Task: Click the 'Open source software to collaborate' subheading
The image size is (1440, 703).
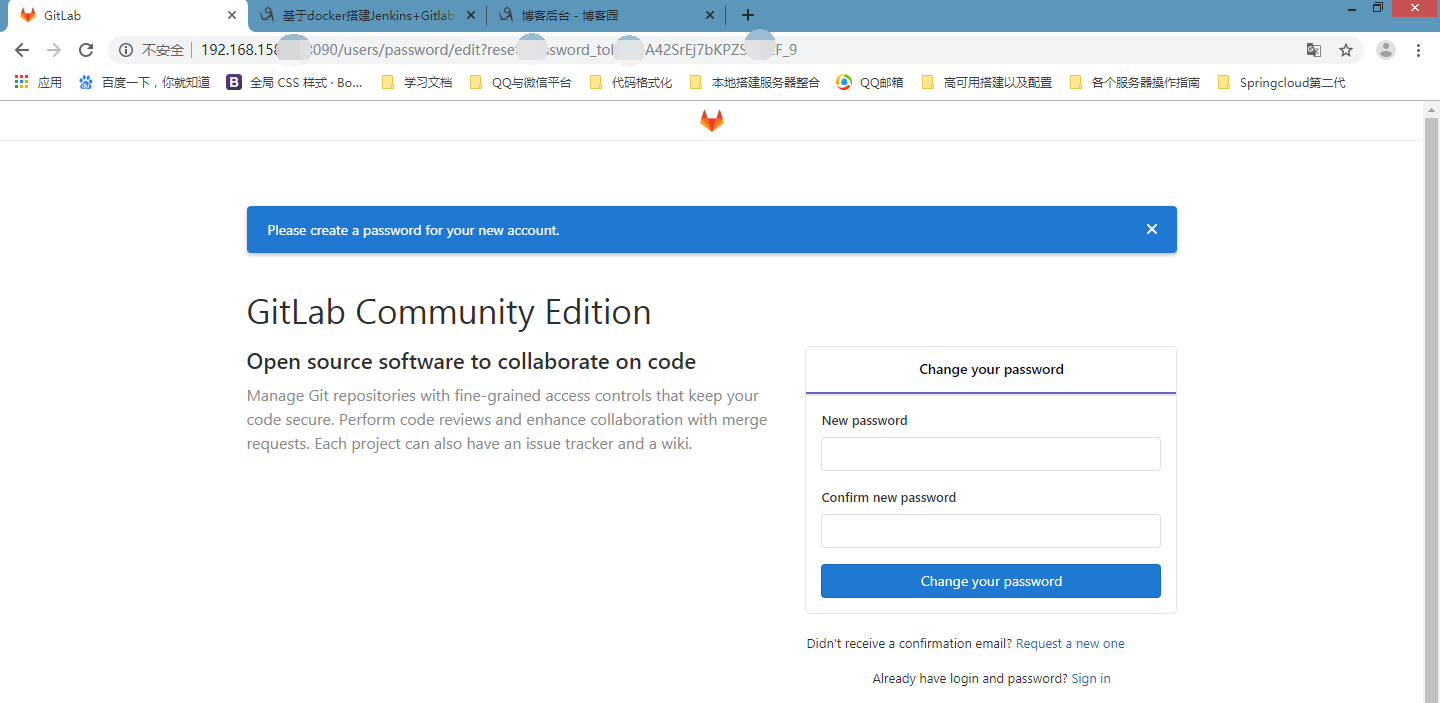Action: 471,362
